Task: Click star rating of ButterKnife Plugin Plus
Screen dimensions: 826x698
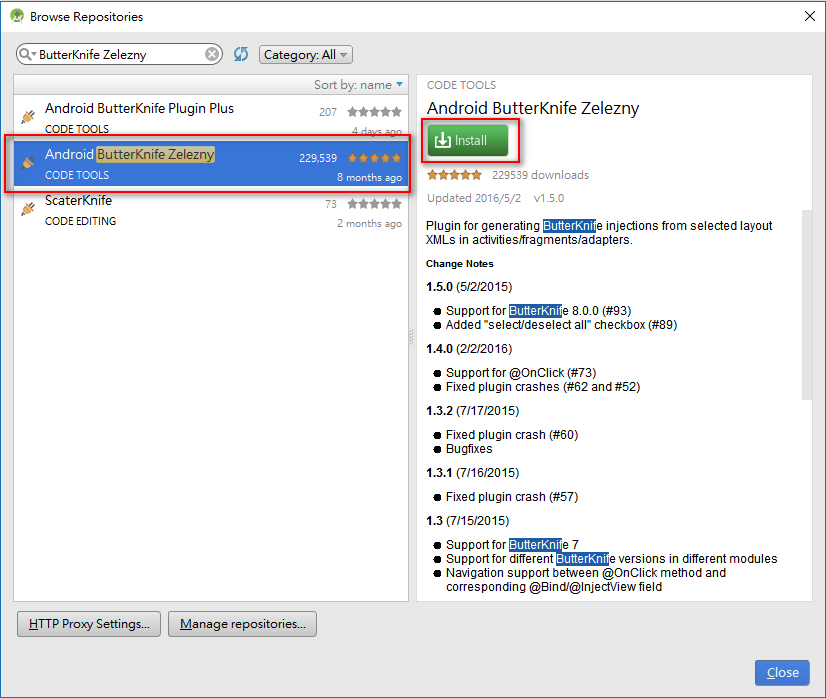Action: pyautogui.click(x=375, y=112)
